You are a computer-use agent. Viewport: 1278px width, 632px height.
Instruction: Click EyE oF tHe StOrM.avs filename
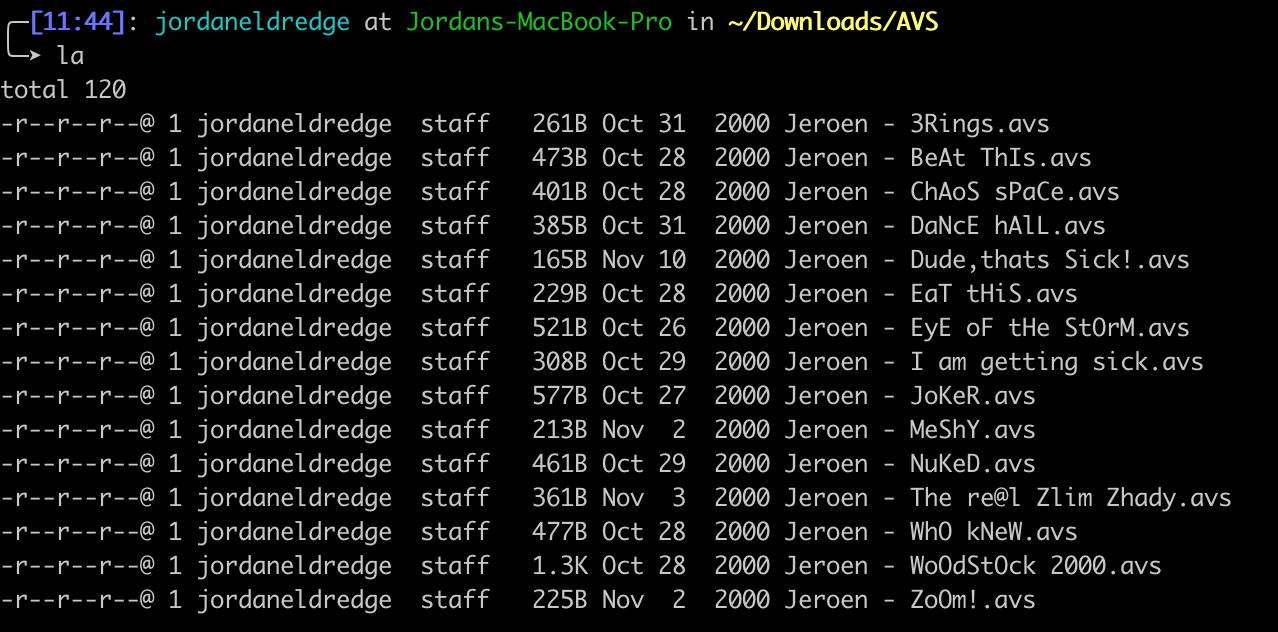click(1050, 328)
